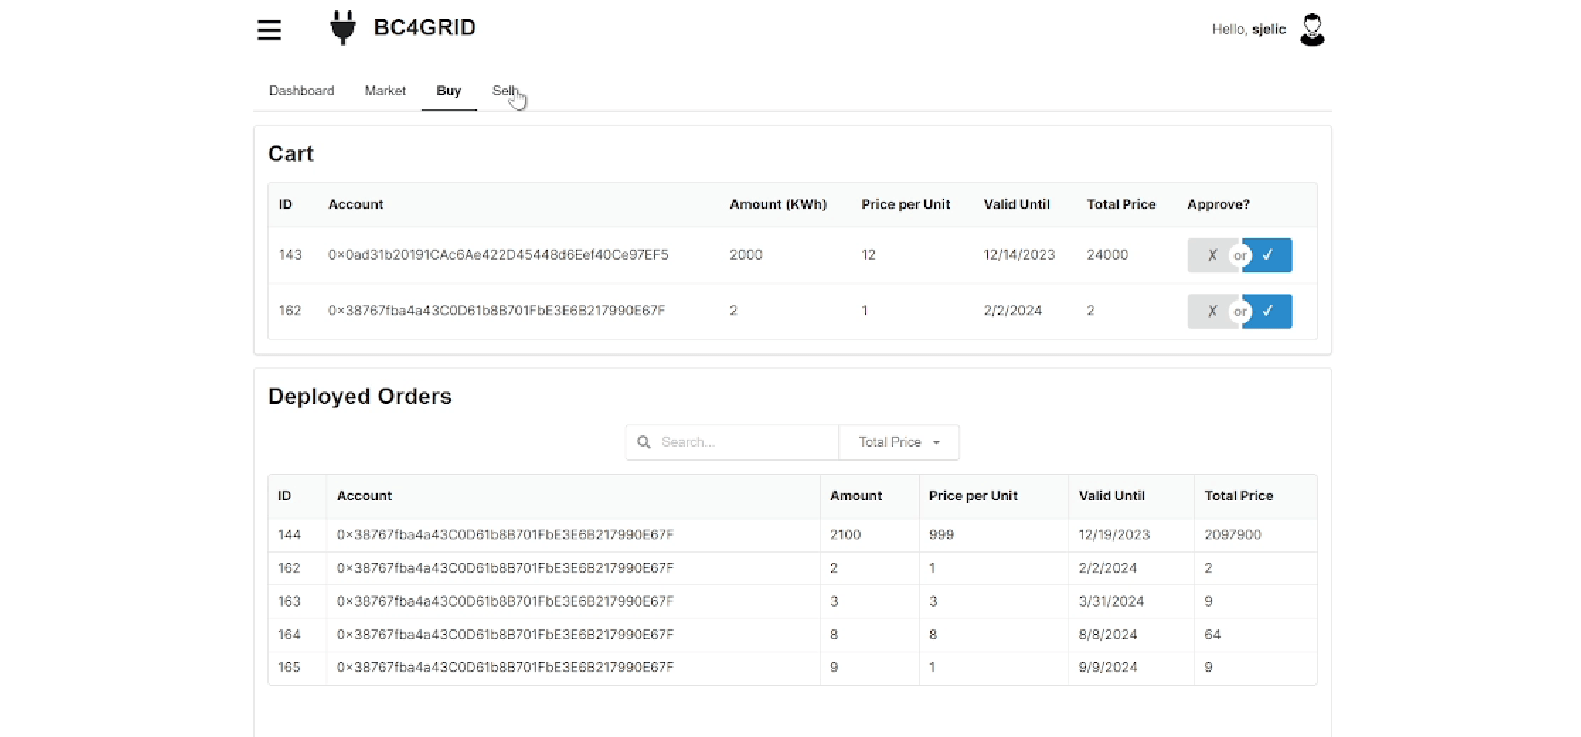Open the user avatar profile
Viewport: 1581px width, 737px height.
point(1312,30)
